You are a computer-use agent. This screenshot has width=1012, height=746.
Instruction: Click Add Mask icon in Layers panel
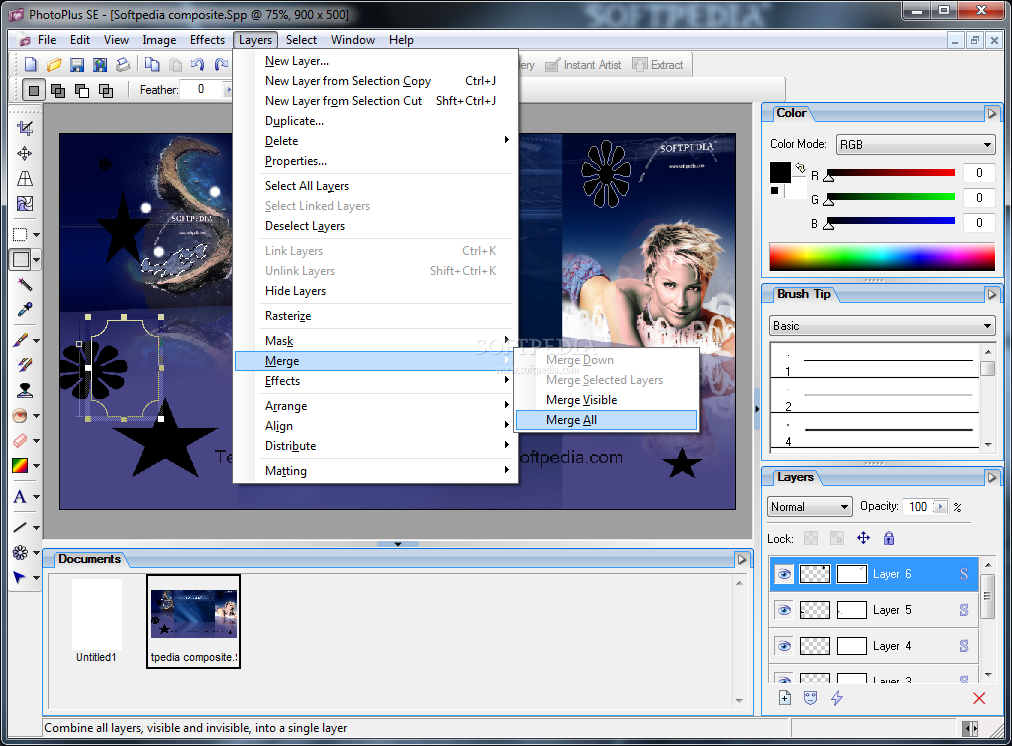(811, 698)
